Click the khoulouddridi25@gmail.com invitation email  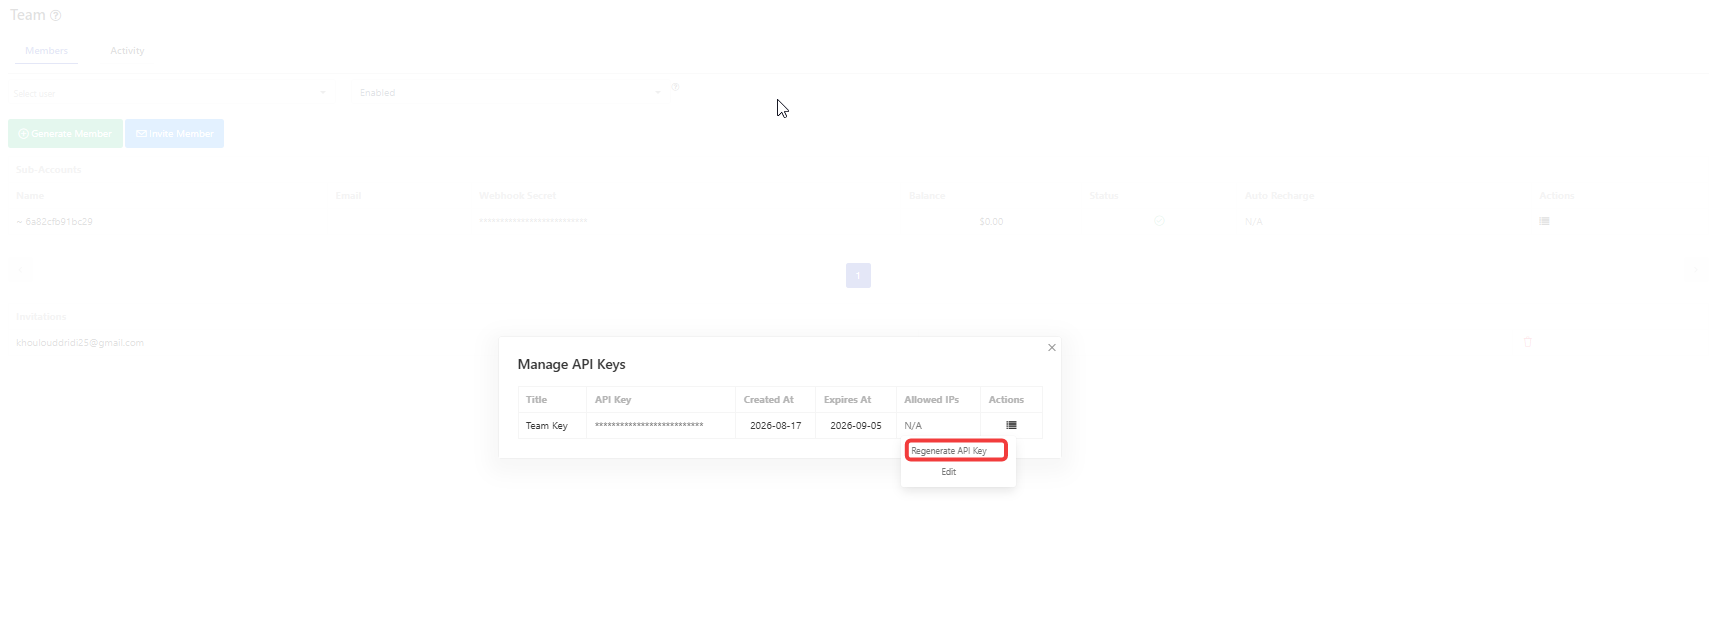[80, 343]
